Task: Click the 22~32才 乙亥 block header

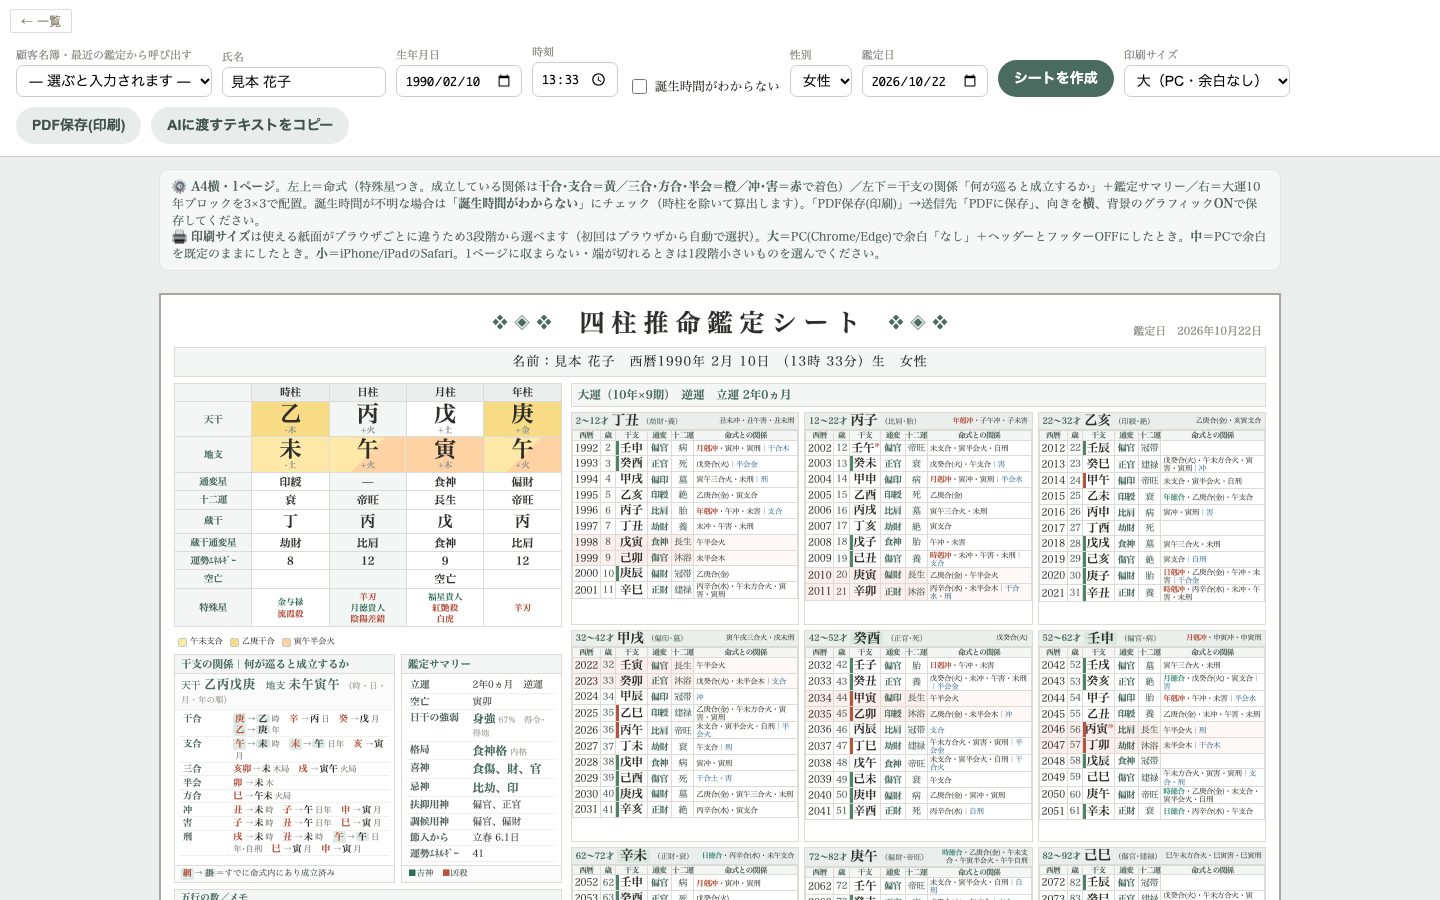Action: pyautogui.click(x=1152, y=421)
